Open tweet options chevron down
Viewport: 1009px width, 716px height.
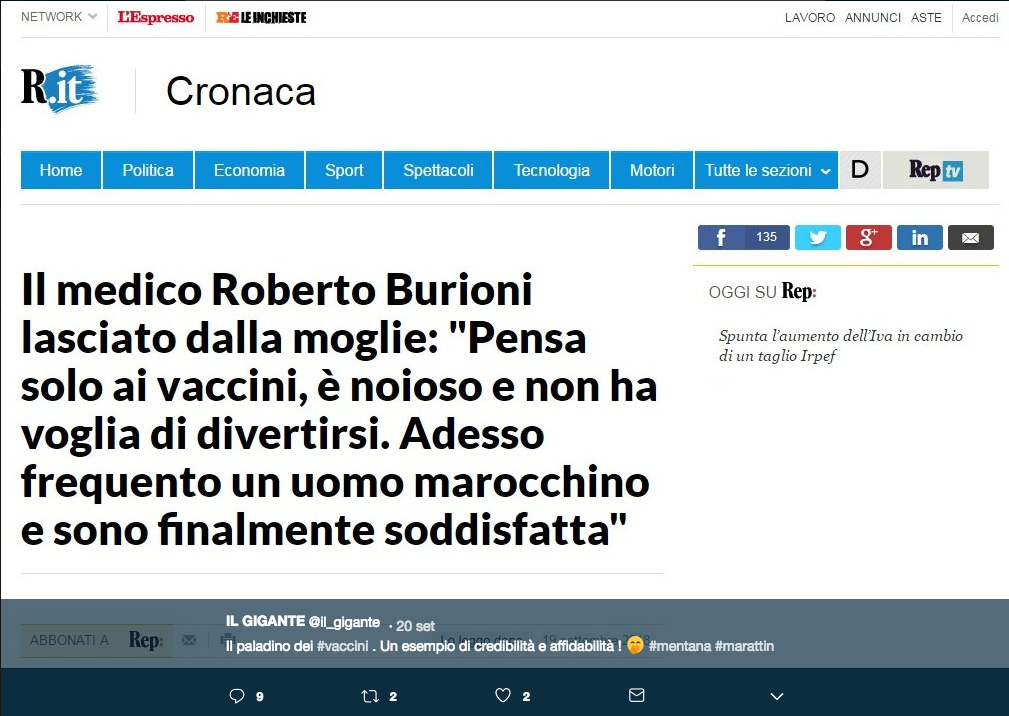[x=777, y=696]
